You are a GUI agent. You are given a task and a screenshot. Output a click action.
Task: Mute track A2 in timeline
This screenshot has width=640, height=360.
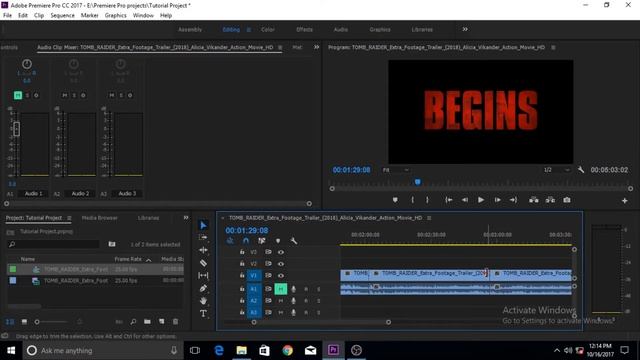[281, 301]
